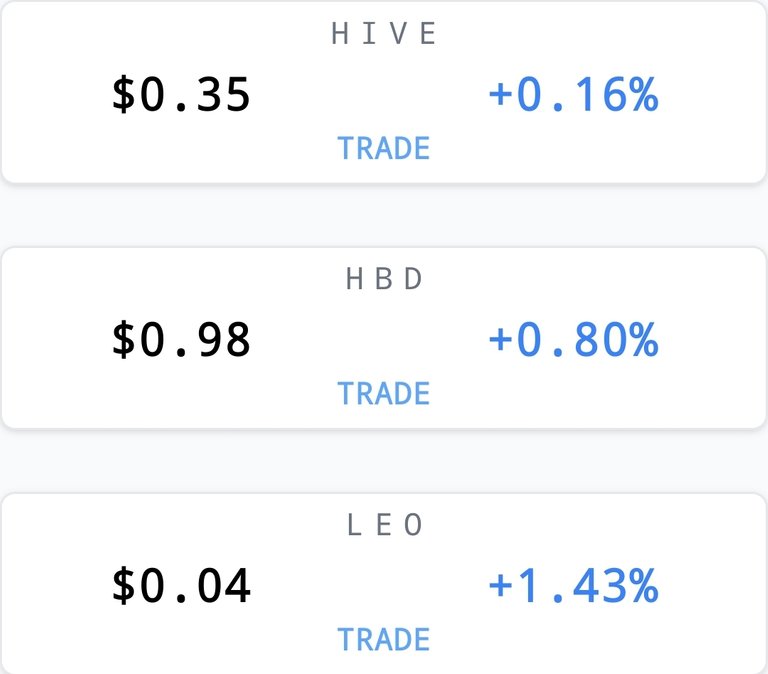Select the $0.98 HBD price
This screenshot has width=768, height=674.
[x=181, y=339]
